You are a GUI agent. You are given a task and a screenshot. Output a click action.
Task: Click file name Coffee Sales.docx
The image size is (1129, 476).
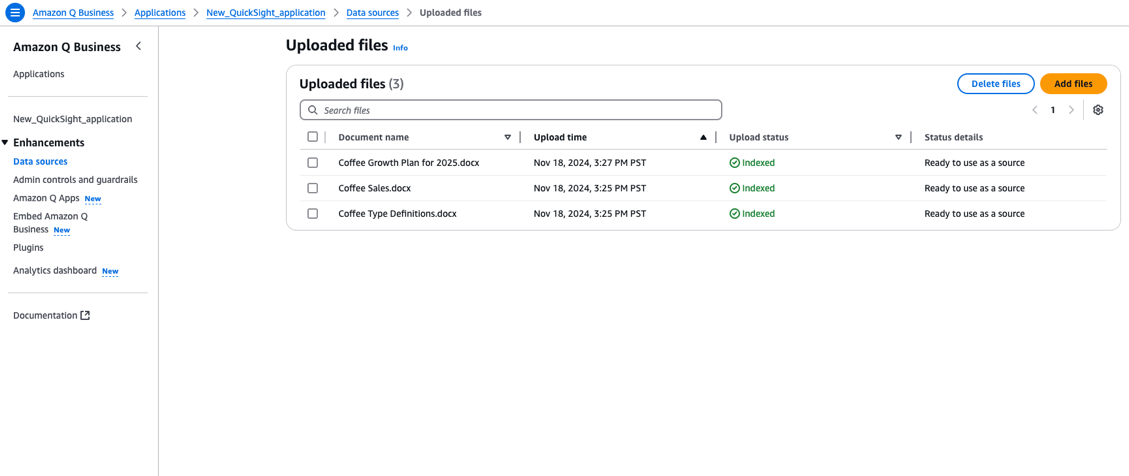point(374,188)
